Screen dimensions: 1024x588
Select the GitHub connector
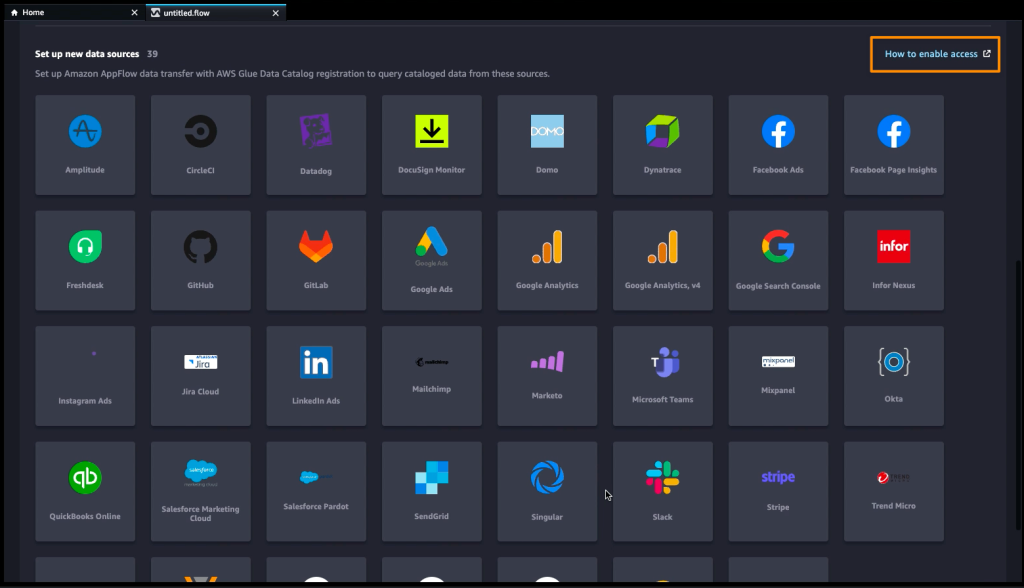point(200,261)
